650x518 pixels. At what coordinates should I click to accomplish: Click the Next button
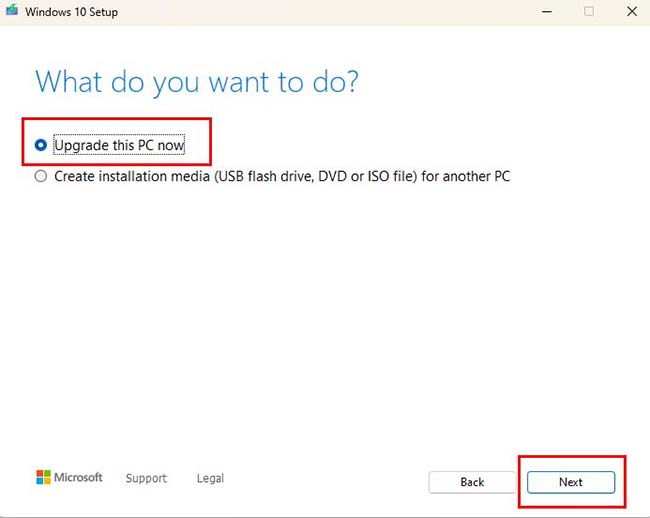point(571,482)
